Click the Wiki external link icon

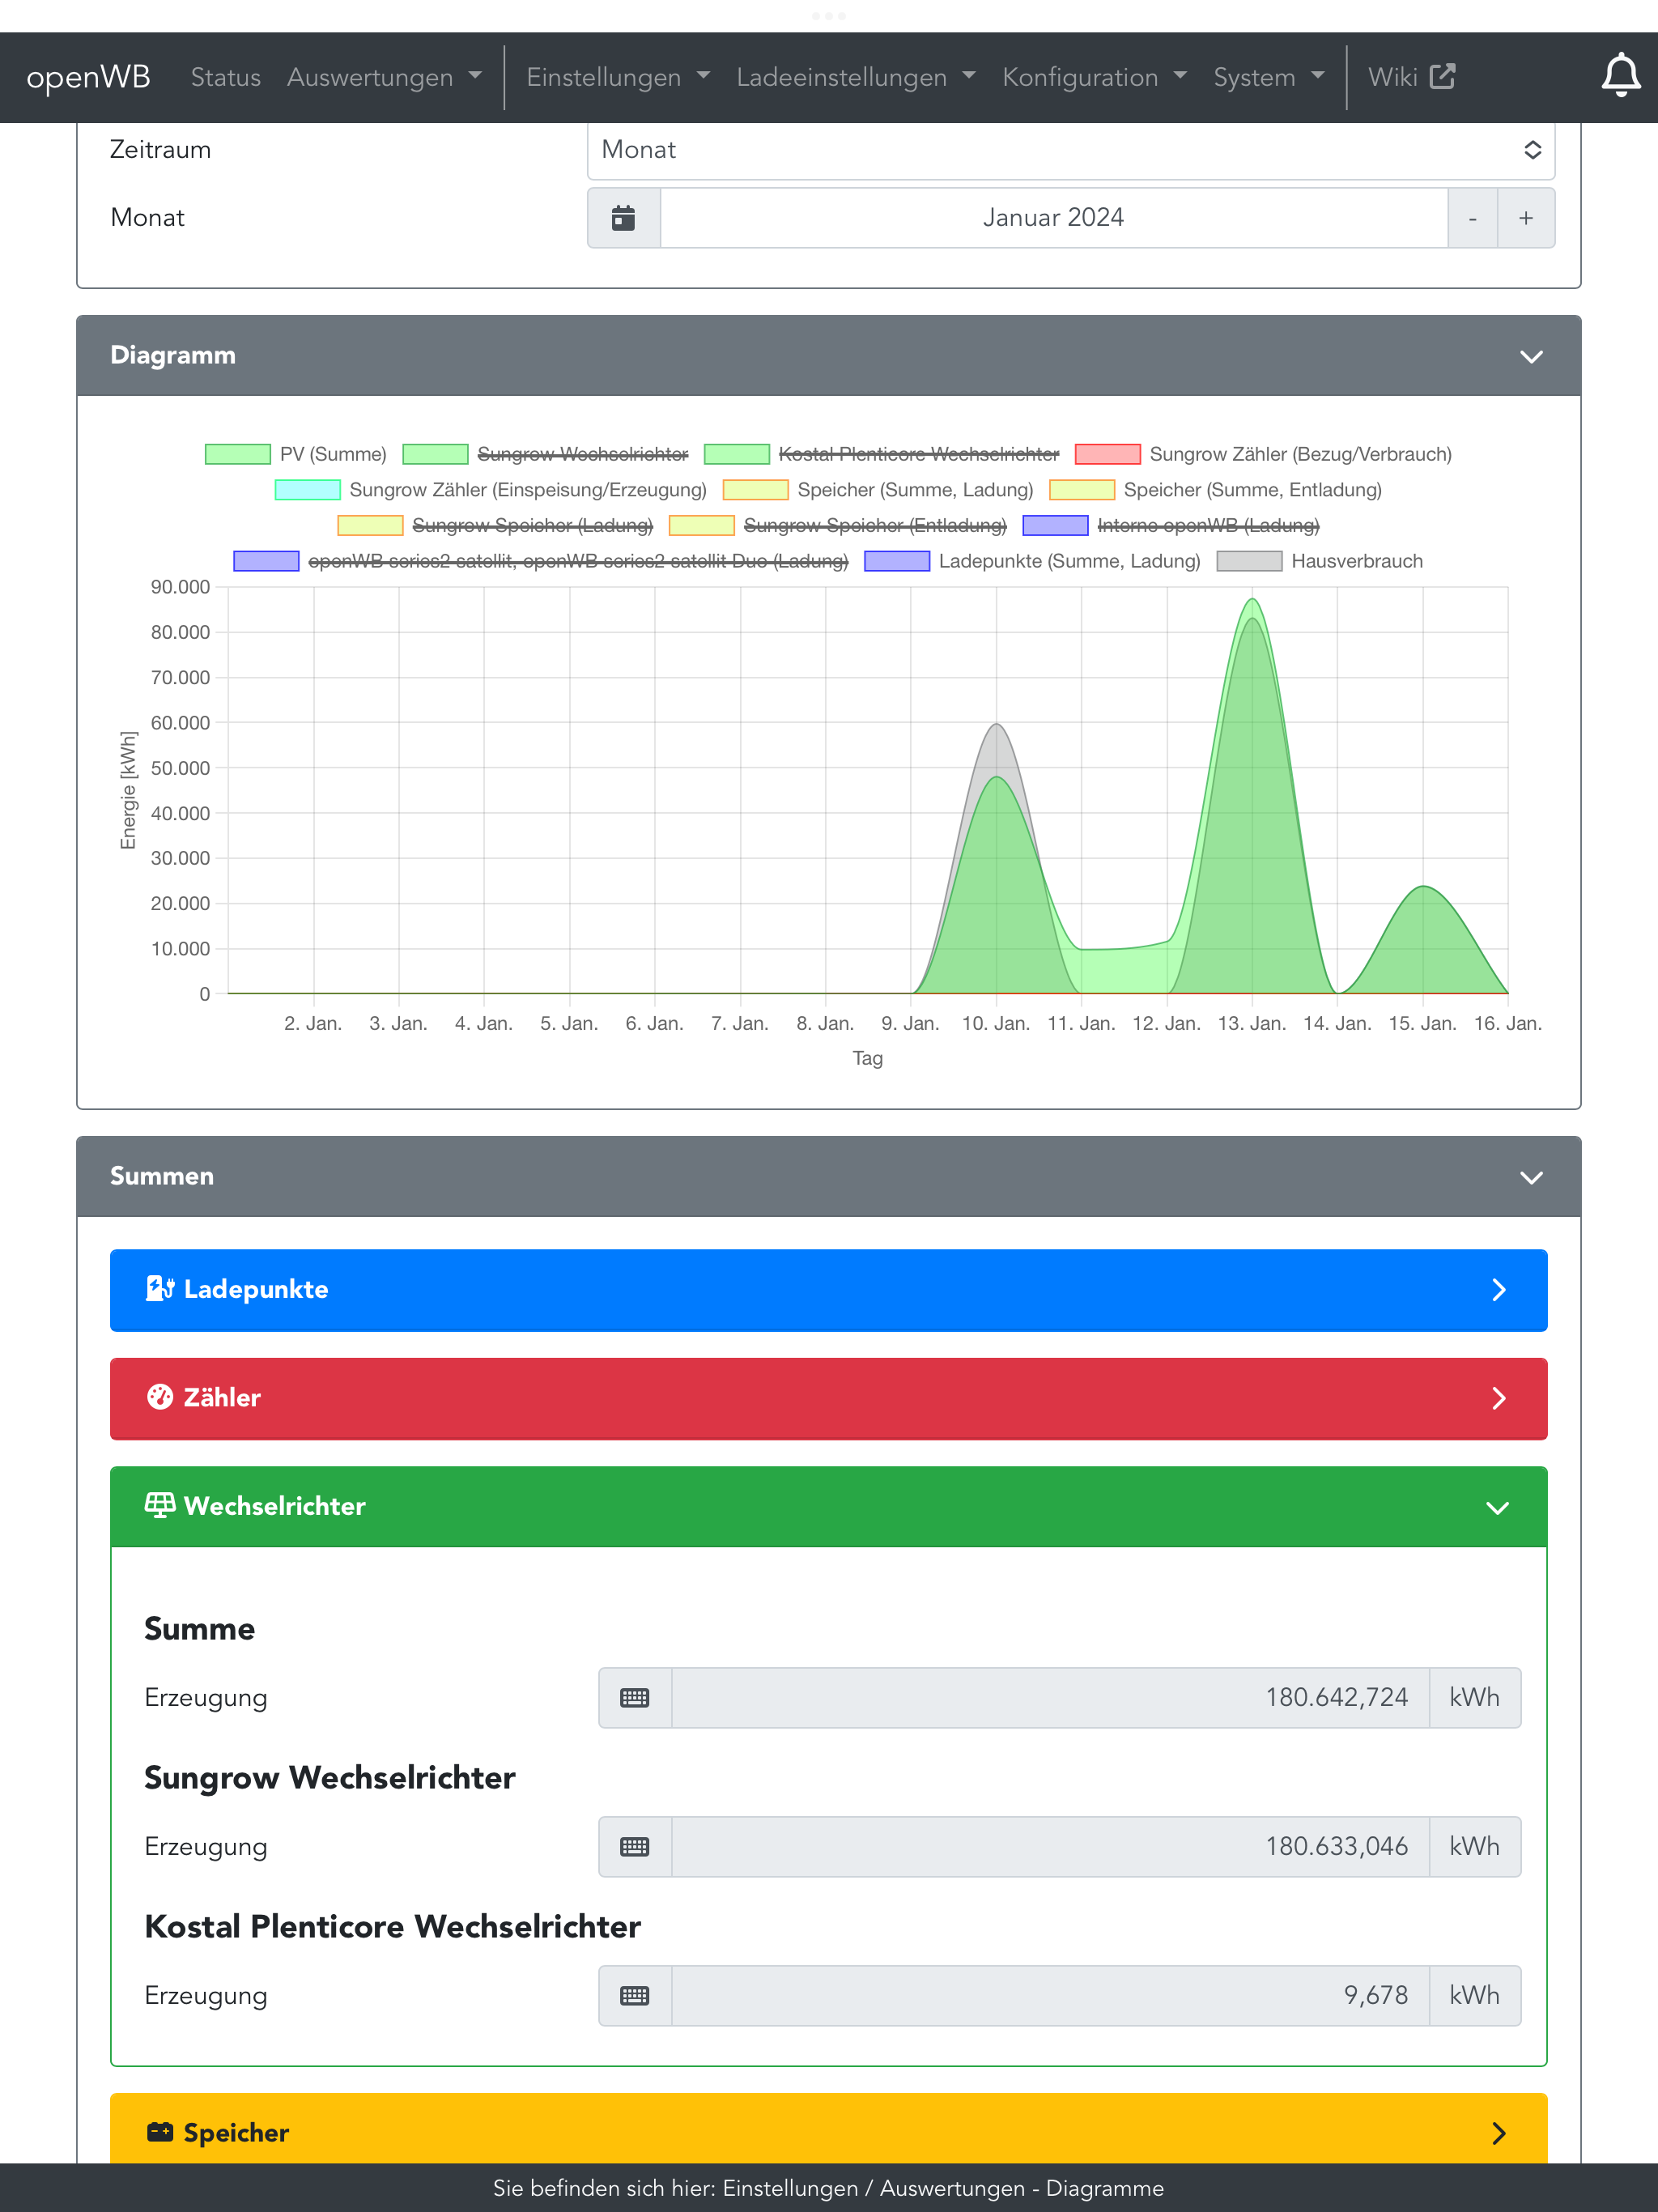1442,77
